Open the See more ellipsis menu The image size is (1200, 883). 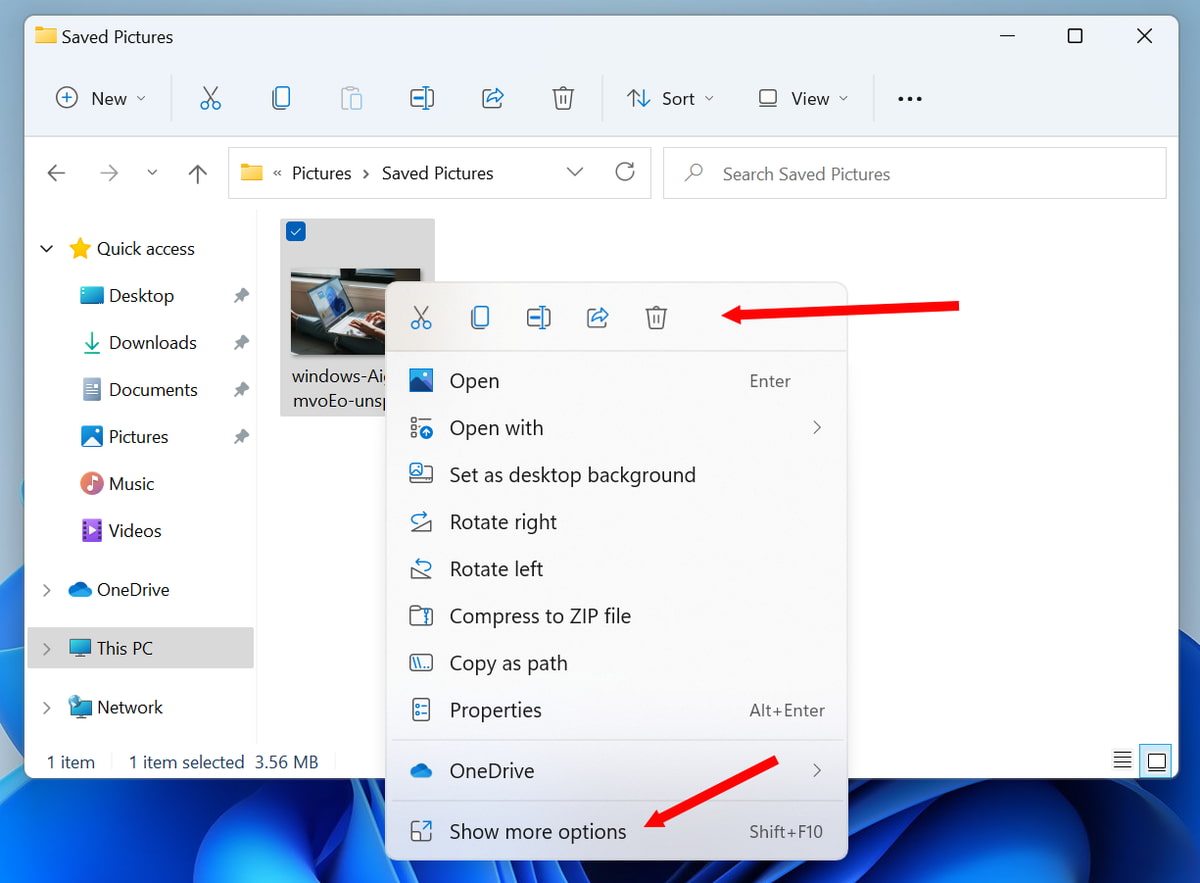[x=909, y=99]
